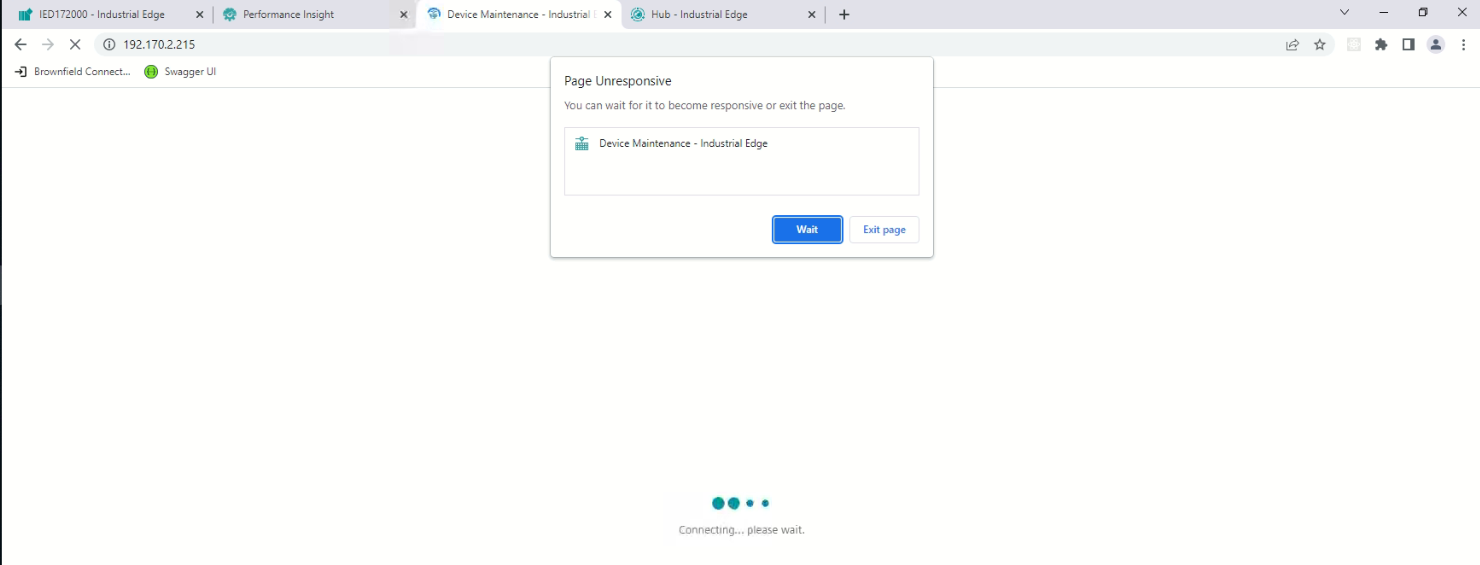Open the Extensions puzzle icon
This screenshot has height=565, width=1480.
pyautogui.click(x=1381, y=45)
